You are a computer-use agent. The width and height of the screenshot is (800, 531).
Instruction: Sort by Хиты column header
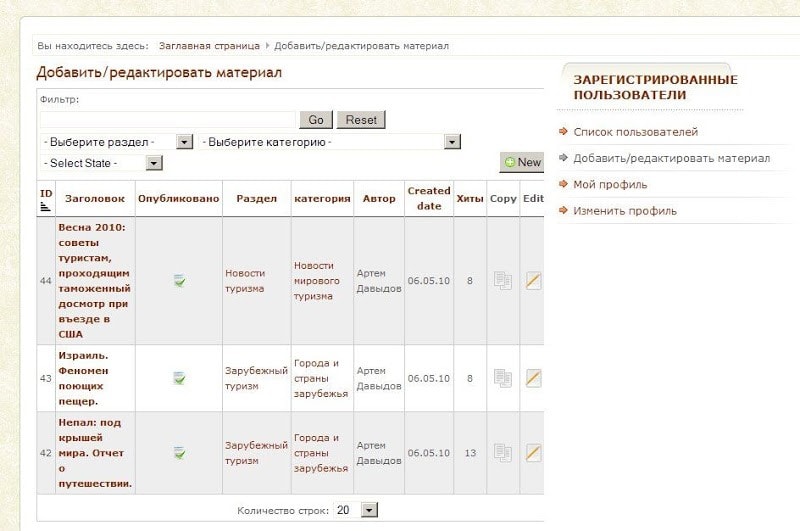[470, 198]
